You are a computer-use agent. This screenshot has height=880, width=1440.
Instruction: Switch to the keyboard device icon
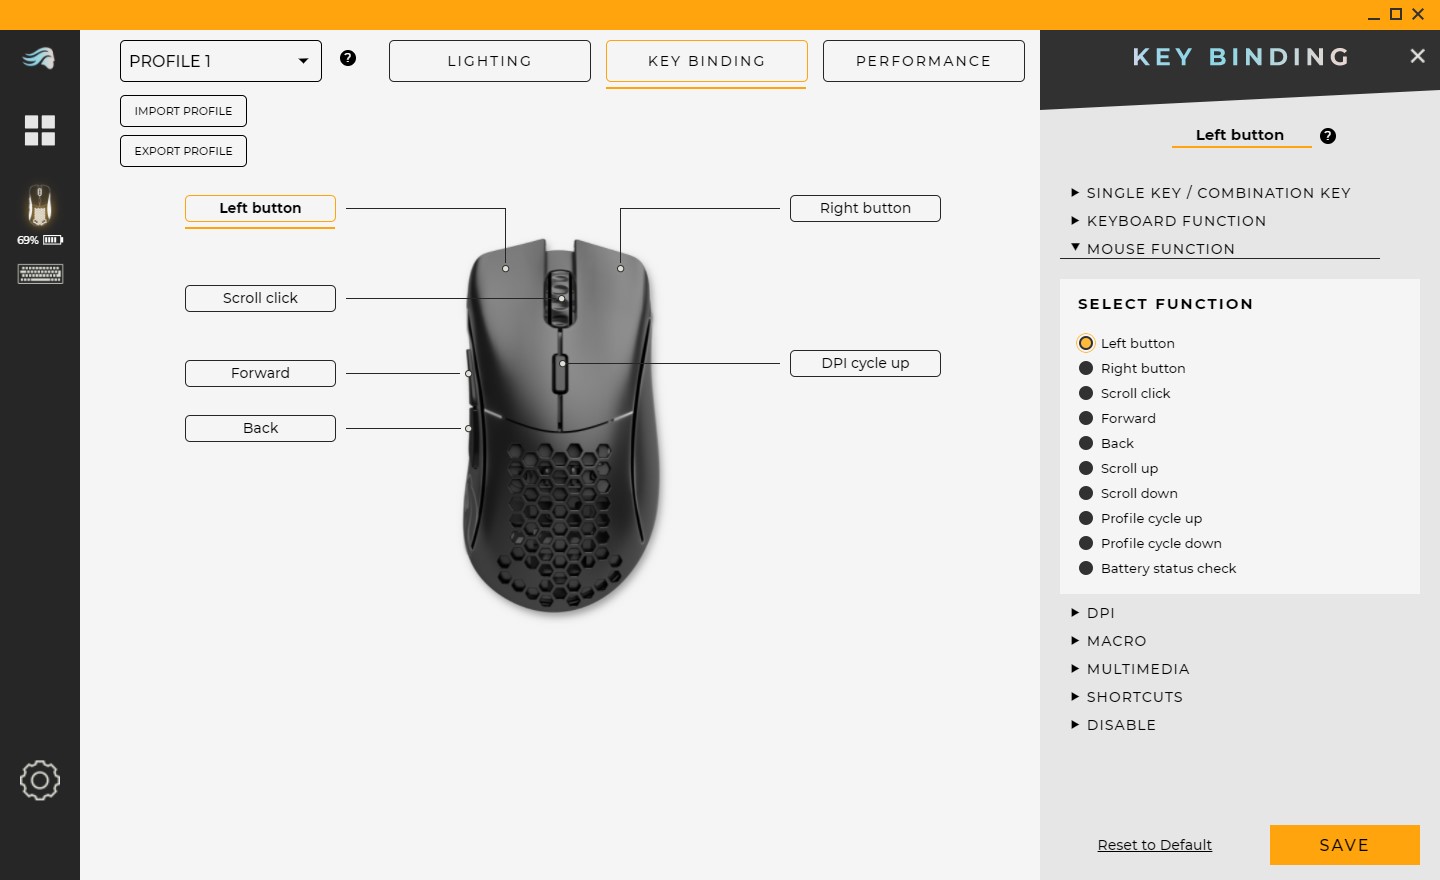[x=40, y=273]
